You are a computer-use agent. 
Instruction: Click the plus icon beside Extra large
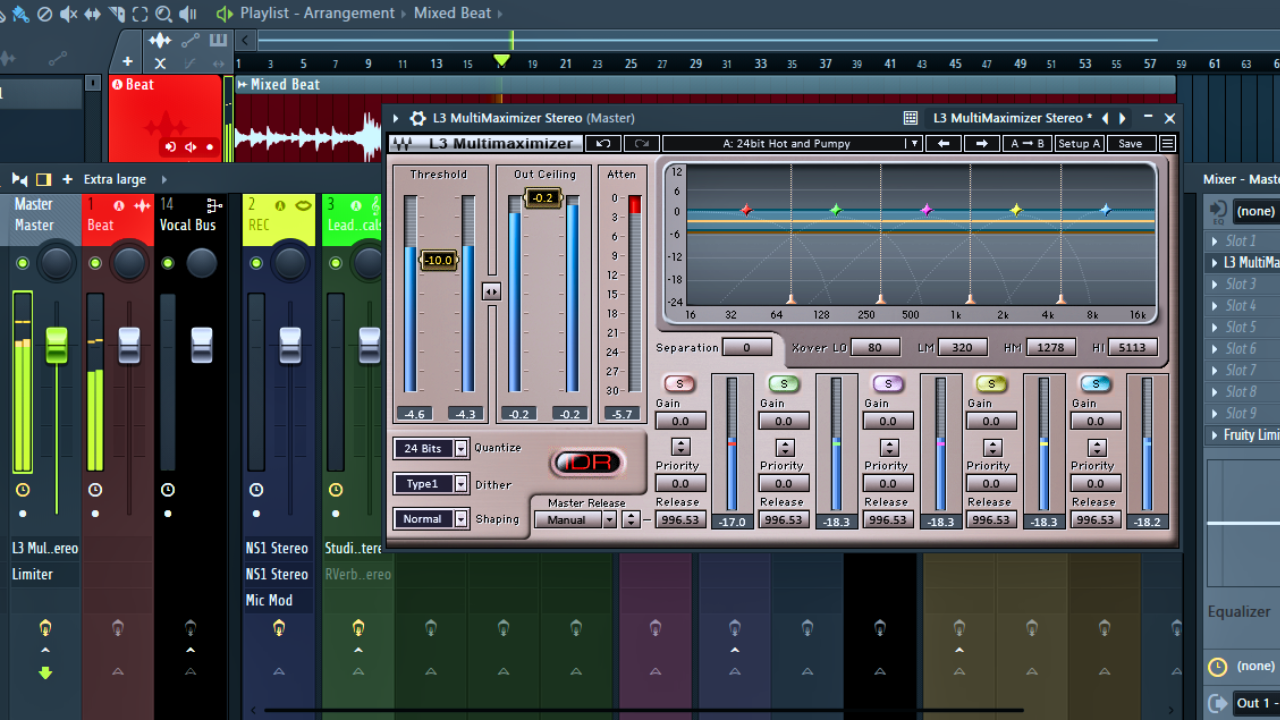(67, 180)
